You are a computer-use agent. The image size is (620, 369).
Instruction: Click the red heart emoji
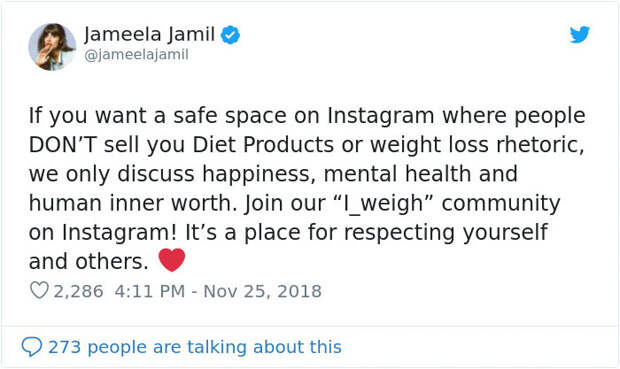tap(172, 260)
